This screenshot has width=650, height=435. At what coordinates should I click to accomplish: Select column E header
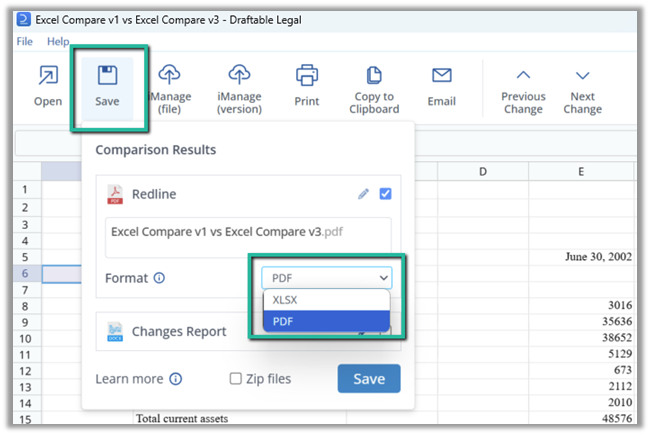(581, 171)
